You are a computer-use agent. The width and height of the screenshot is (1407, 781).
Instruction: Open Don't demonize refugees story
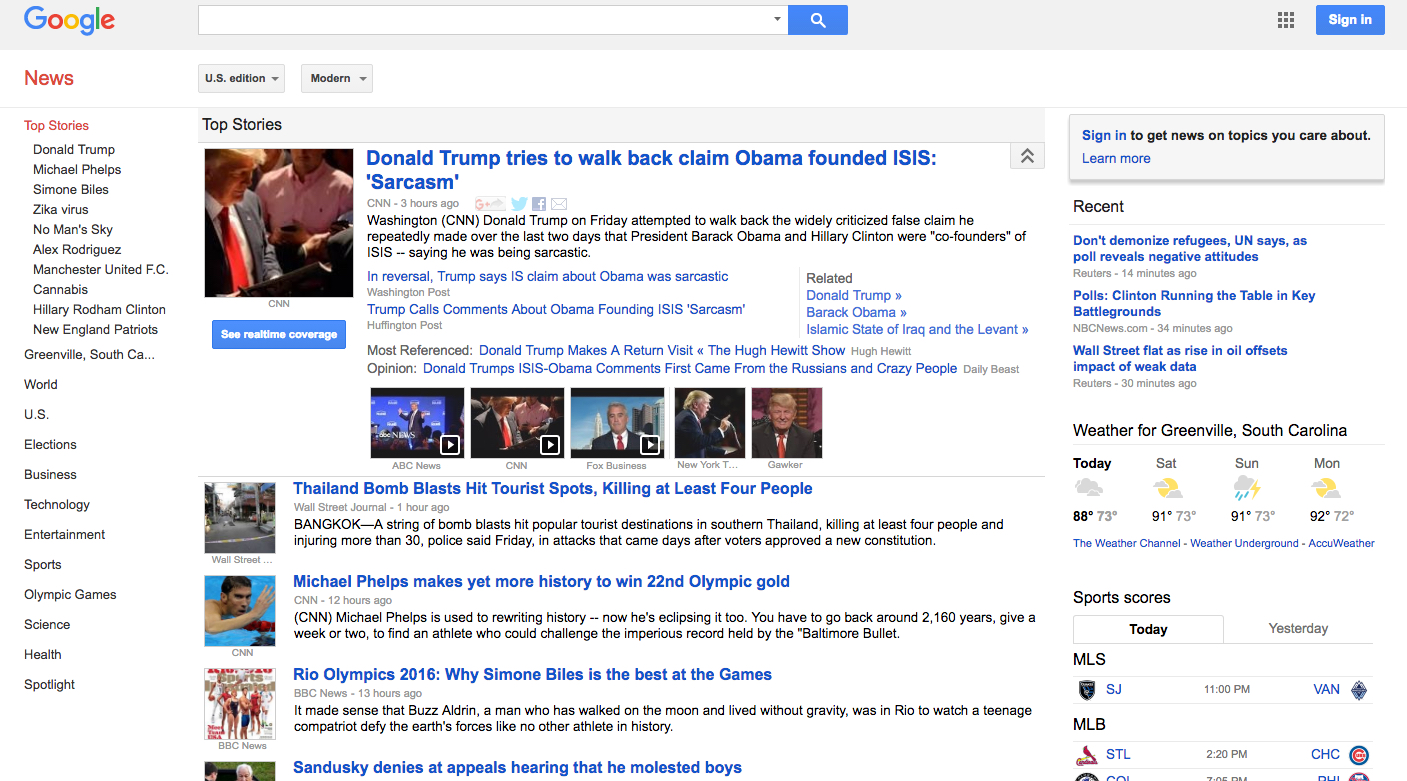click(x=1190, y=248)
